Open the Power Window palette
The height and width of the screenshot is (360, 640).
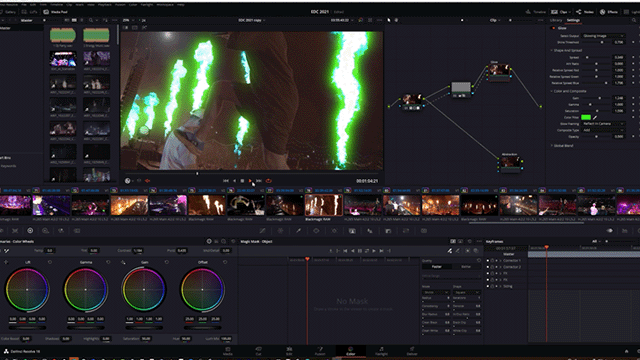pos(316,231)
